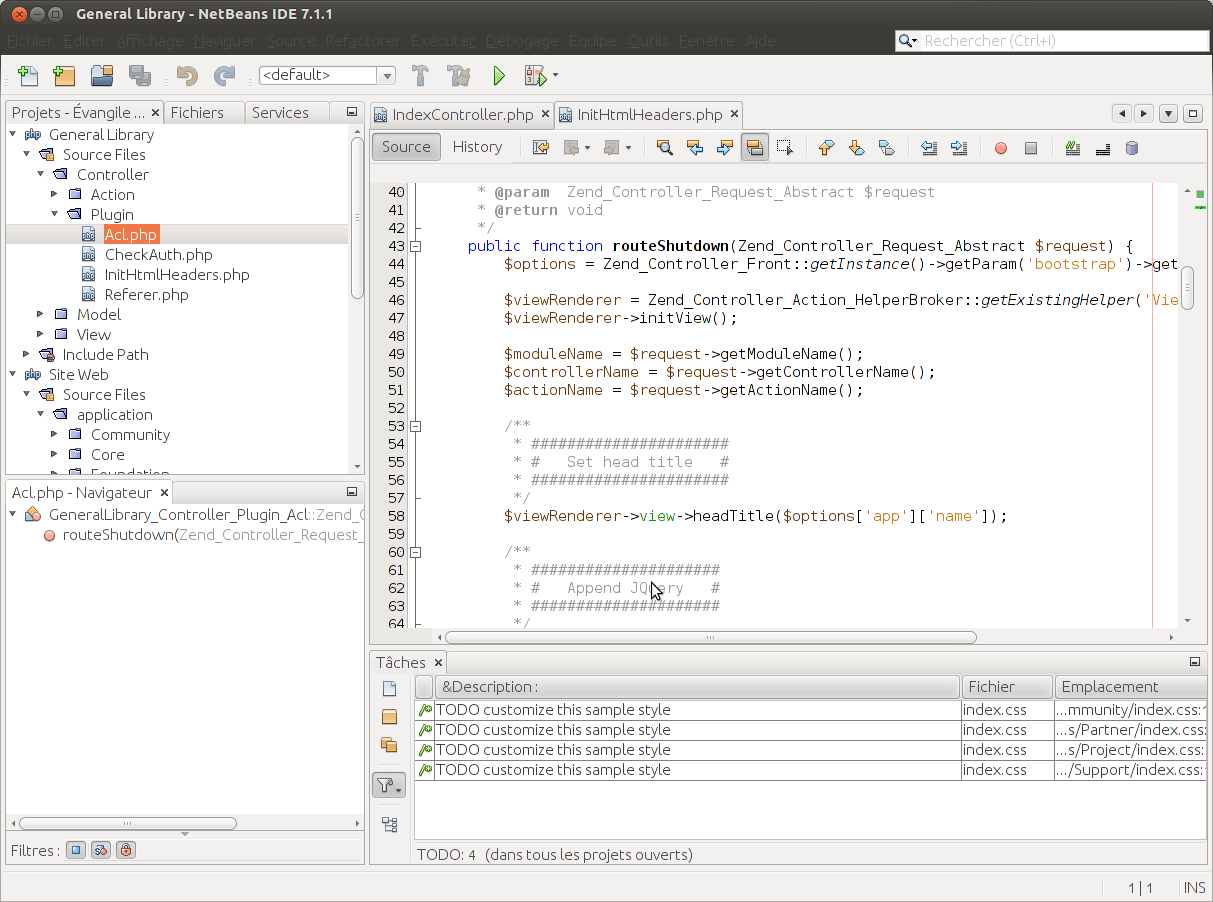Toggle the highlight search matches button

[x=753, y=147]
